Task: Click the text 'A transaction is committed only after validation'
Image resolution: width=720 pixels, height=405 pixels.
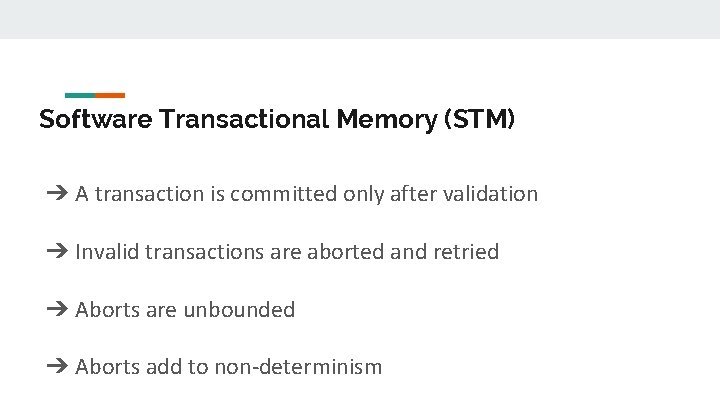Action: coord(306,194)
